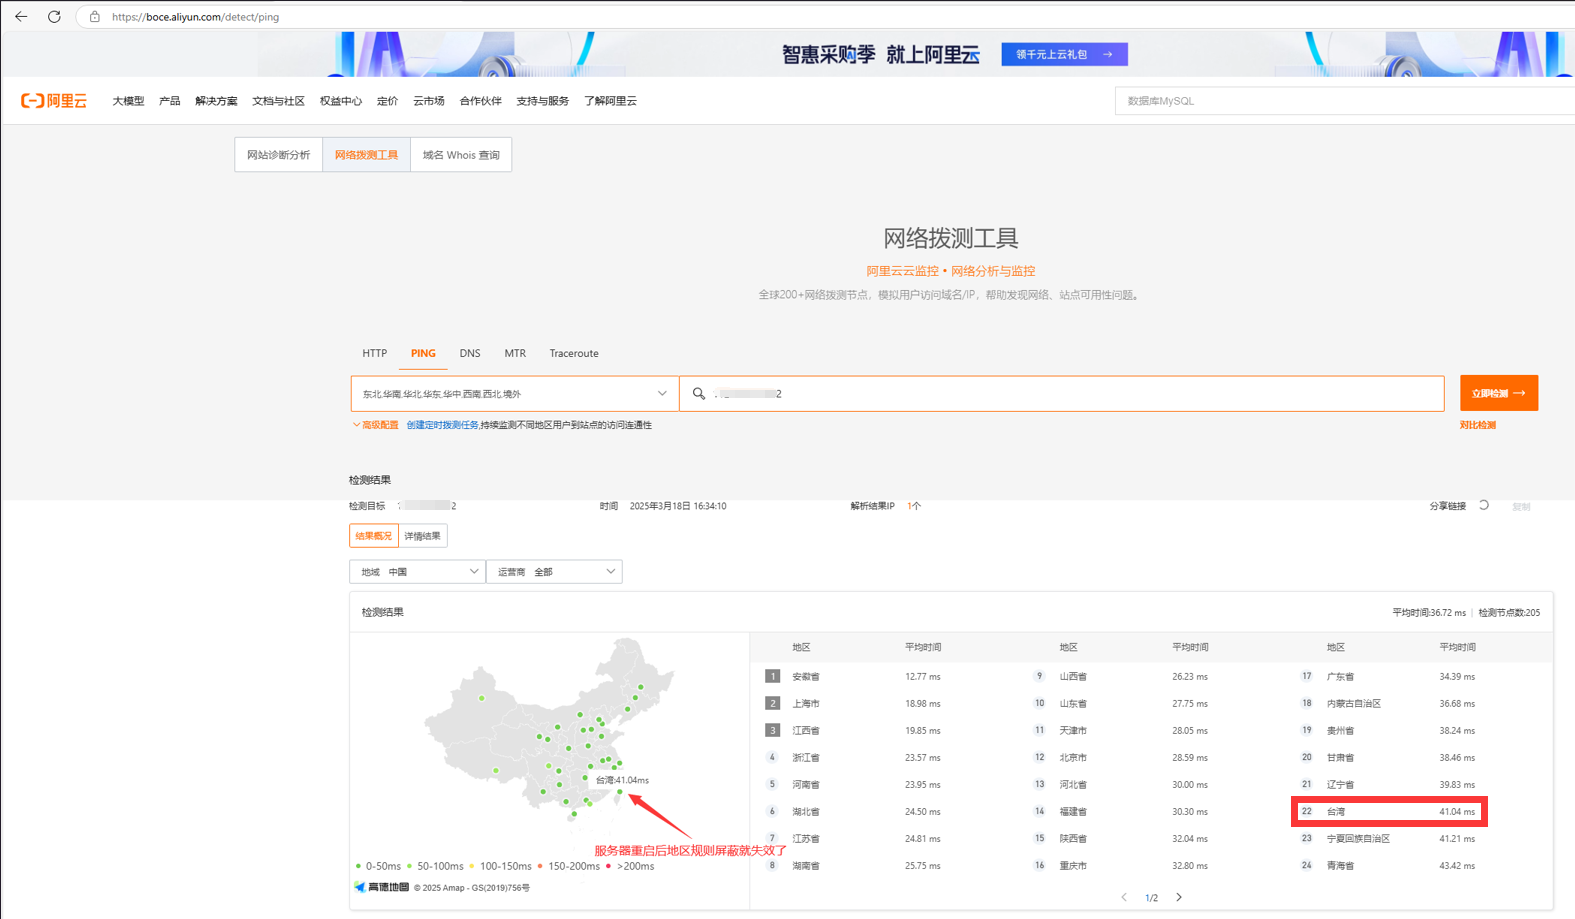The height and width of the screenshot is (919, 1575).
Task: Click the 北京市 result row
Action: (1152, 757)
